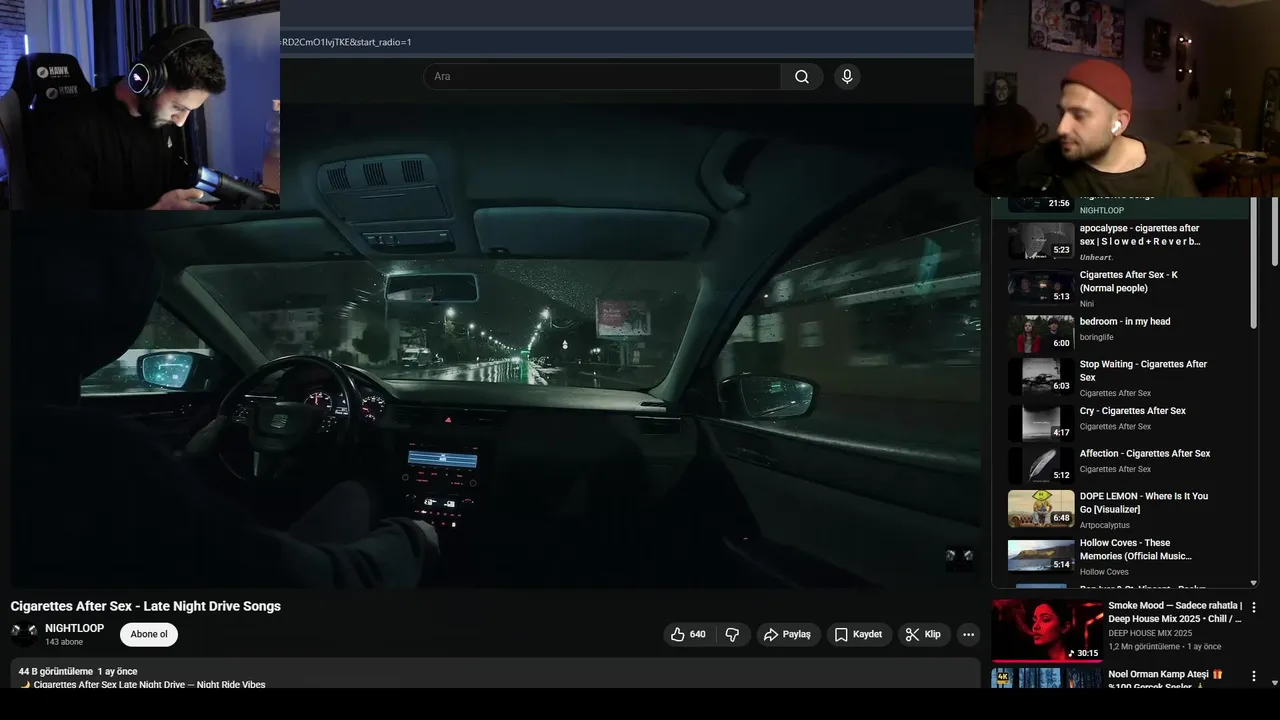This screenshot has height=720, width=1280.
Task: Dislike the video with thumbs-down icon
Action: pos(732,634)
